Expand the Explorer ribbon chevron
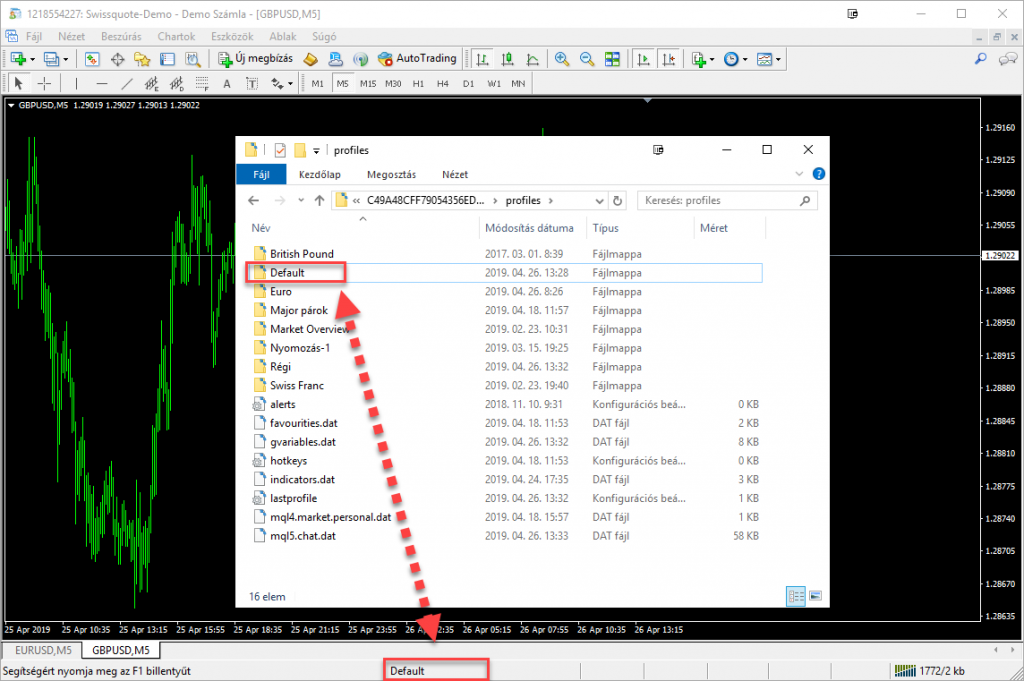Viewport: 1024px width, 681px height. 799,174
